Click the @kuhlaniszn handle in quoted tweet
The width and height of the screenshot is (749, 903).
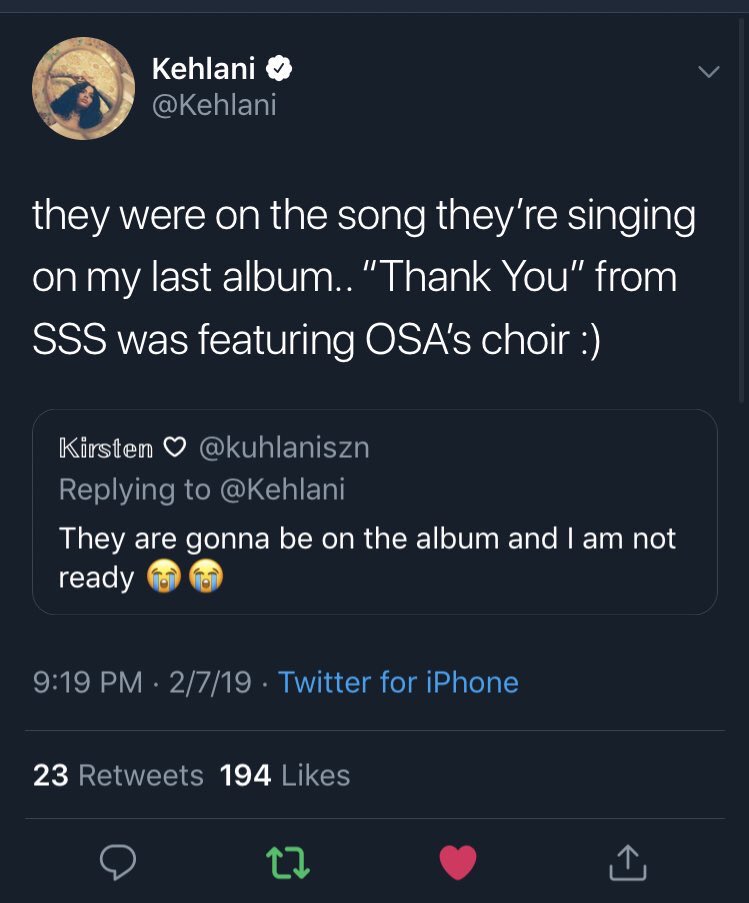click(x=285, y=447)
